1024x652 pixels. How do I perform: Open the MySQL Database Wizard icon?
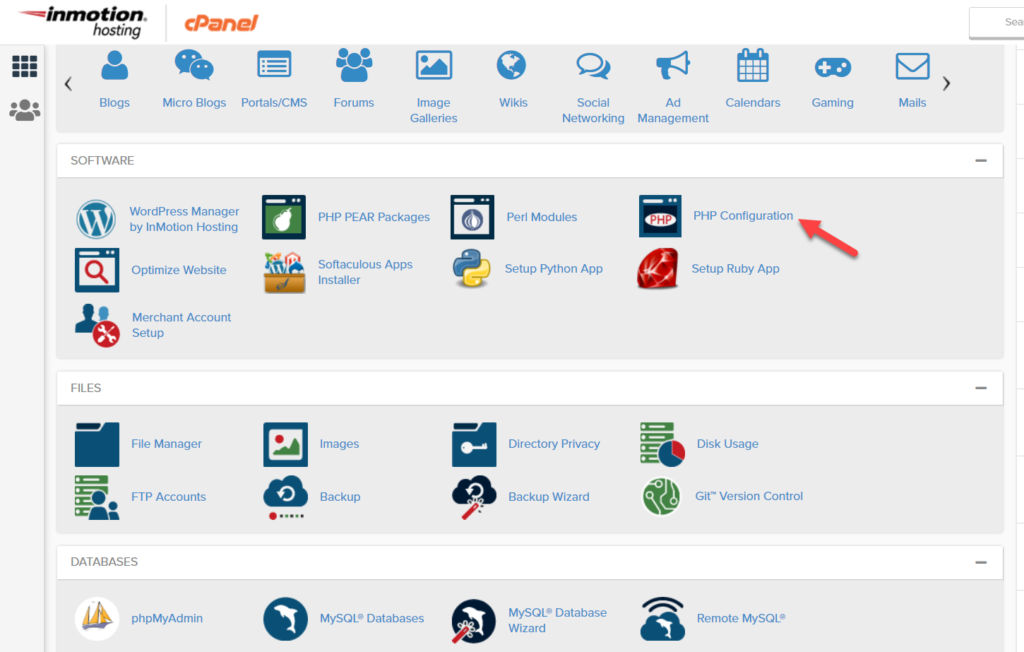473,621
